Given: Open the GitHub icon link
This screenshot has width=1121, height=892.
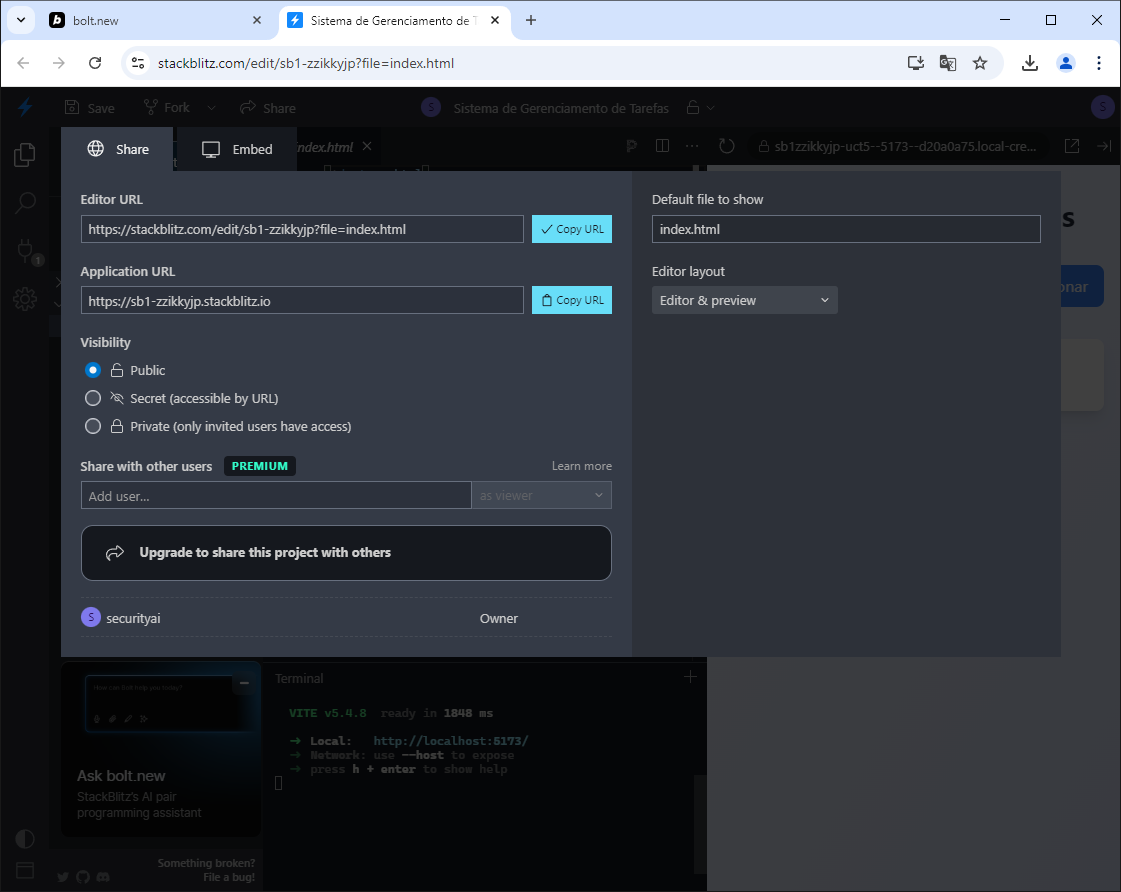Looking at the screenshot, I should (83, 877).
